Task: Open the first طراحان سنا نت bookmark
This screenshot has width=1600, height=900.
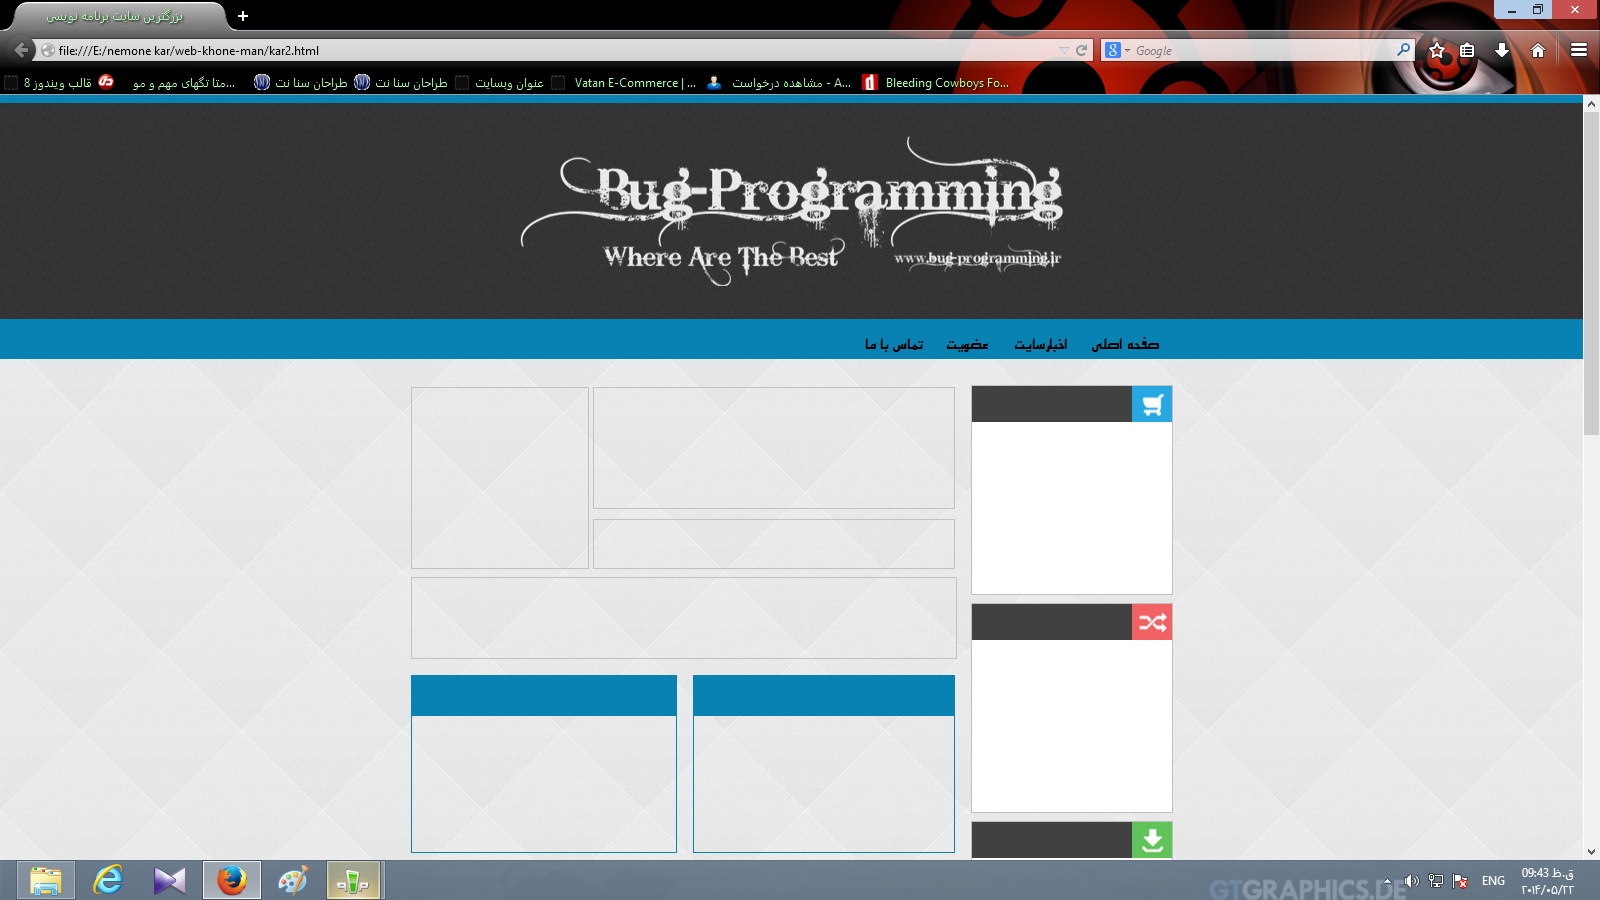Action: pos(301,83)
